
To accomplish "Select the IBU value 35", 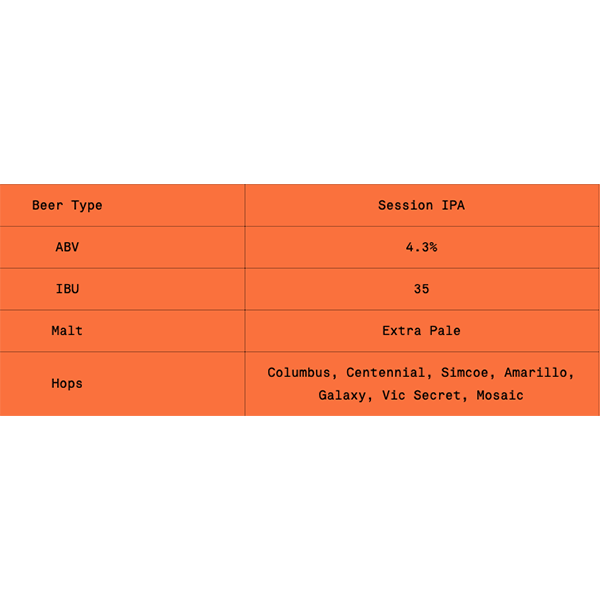I will point(421,289).
